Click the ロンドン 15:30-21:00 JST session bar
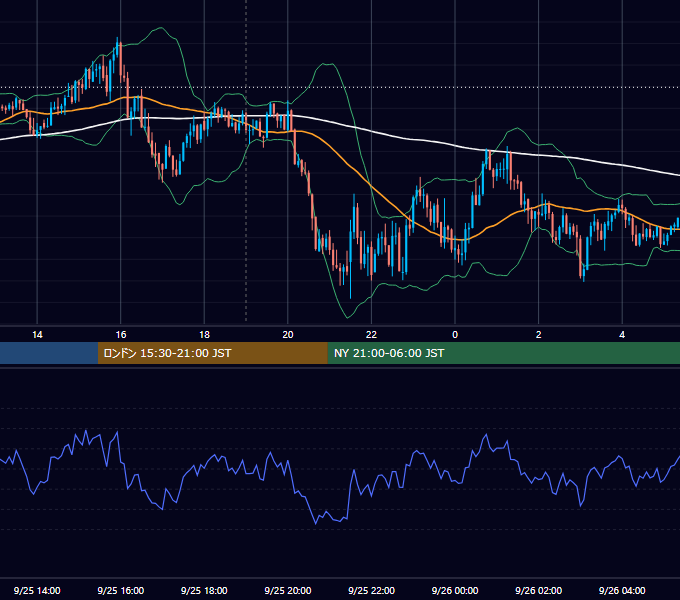This screenshot has height=600, width=680. tap(212, 353)
